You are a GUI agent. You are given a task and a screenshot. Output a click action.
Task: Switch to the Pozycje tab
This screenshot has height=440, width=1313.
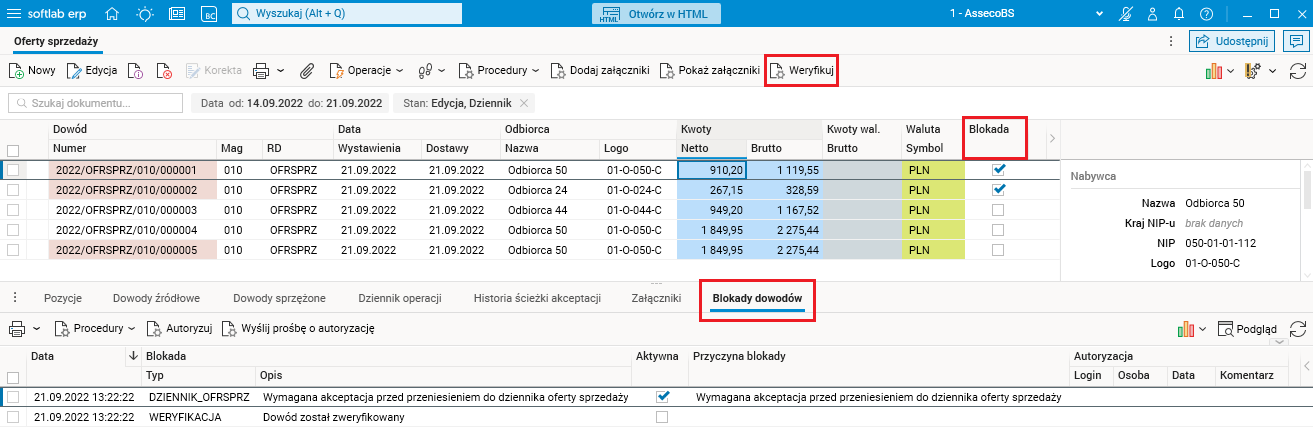62,298
